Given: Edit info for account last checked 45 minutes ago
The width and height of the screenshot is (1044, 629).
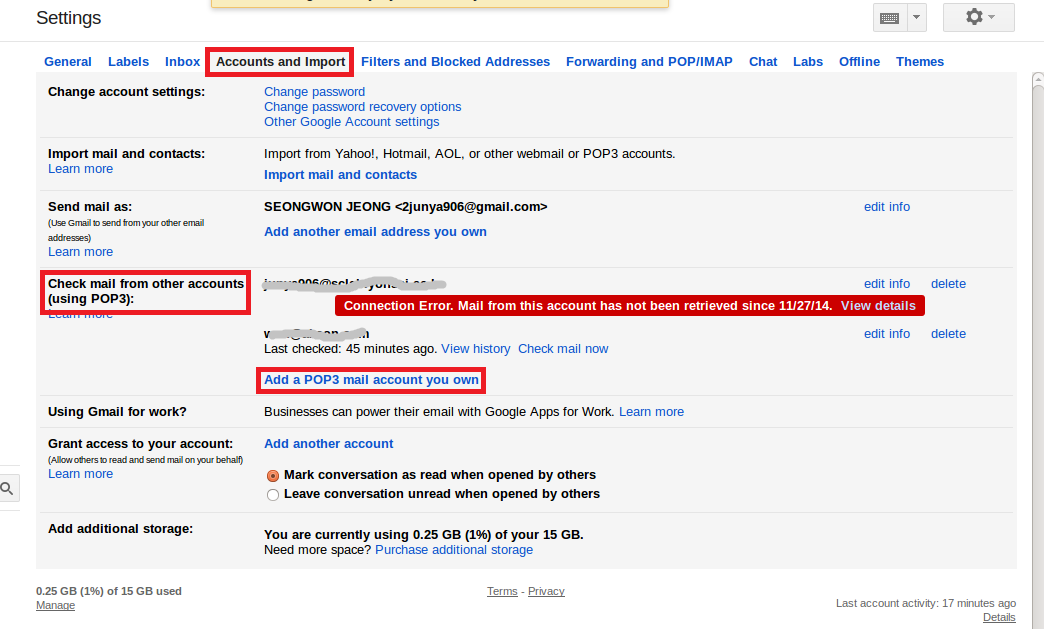Looking at the screenshot, I should [887, 334].
